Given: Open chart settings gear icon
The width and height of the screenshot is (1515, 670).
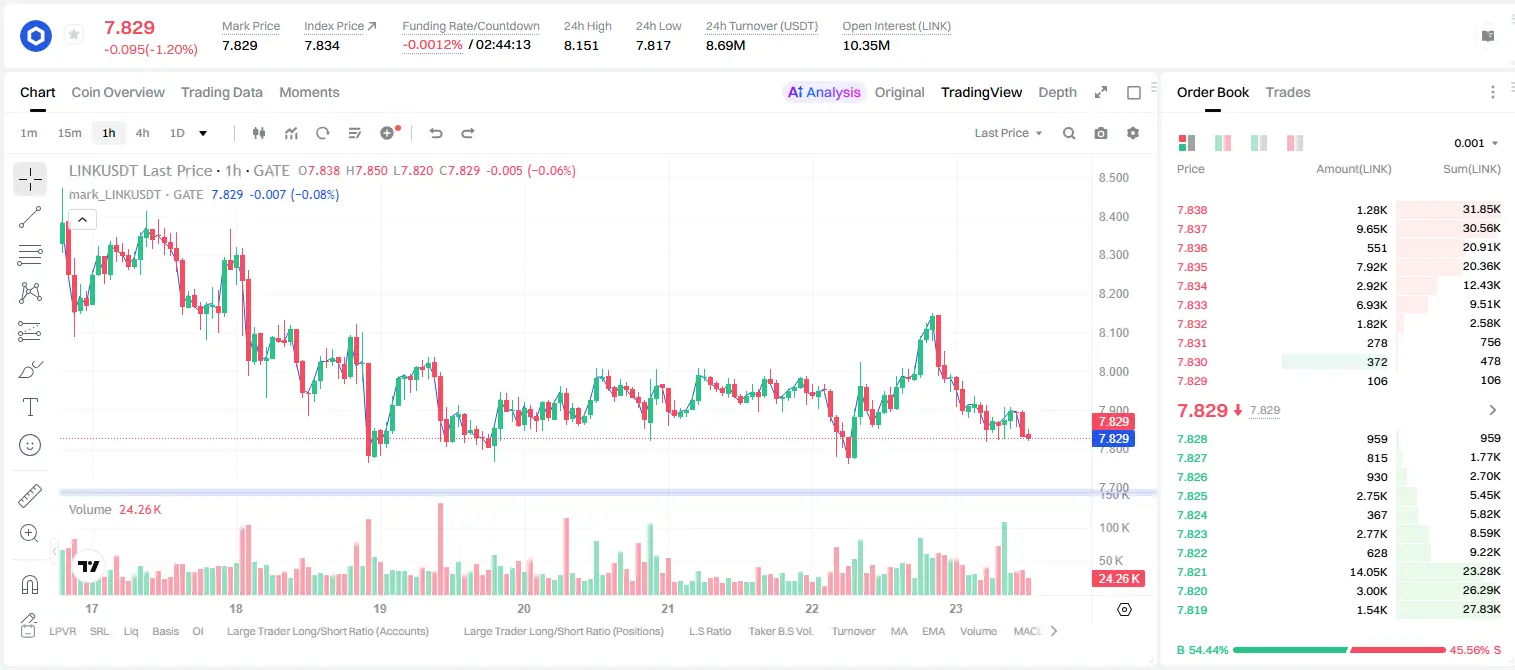Looking at the screenshot, I should pos(1133,133).
